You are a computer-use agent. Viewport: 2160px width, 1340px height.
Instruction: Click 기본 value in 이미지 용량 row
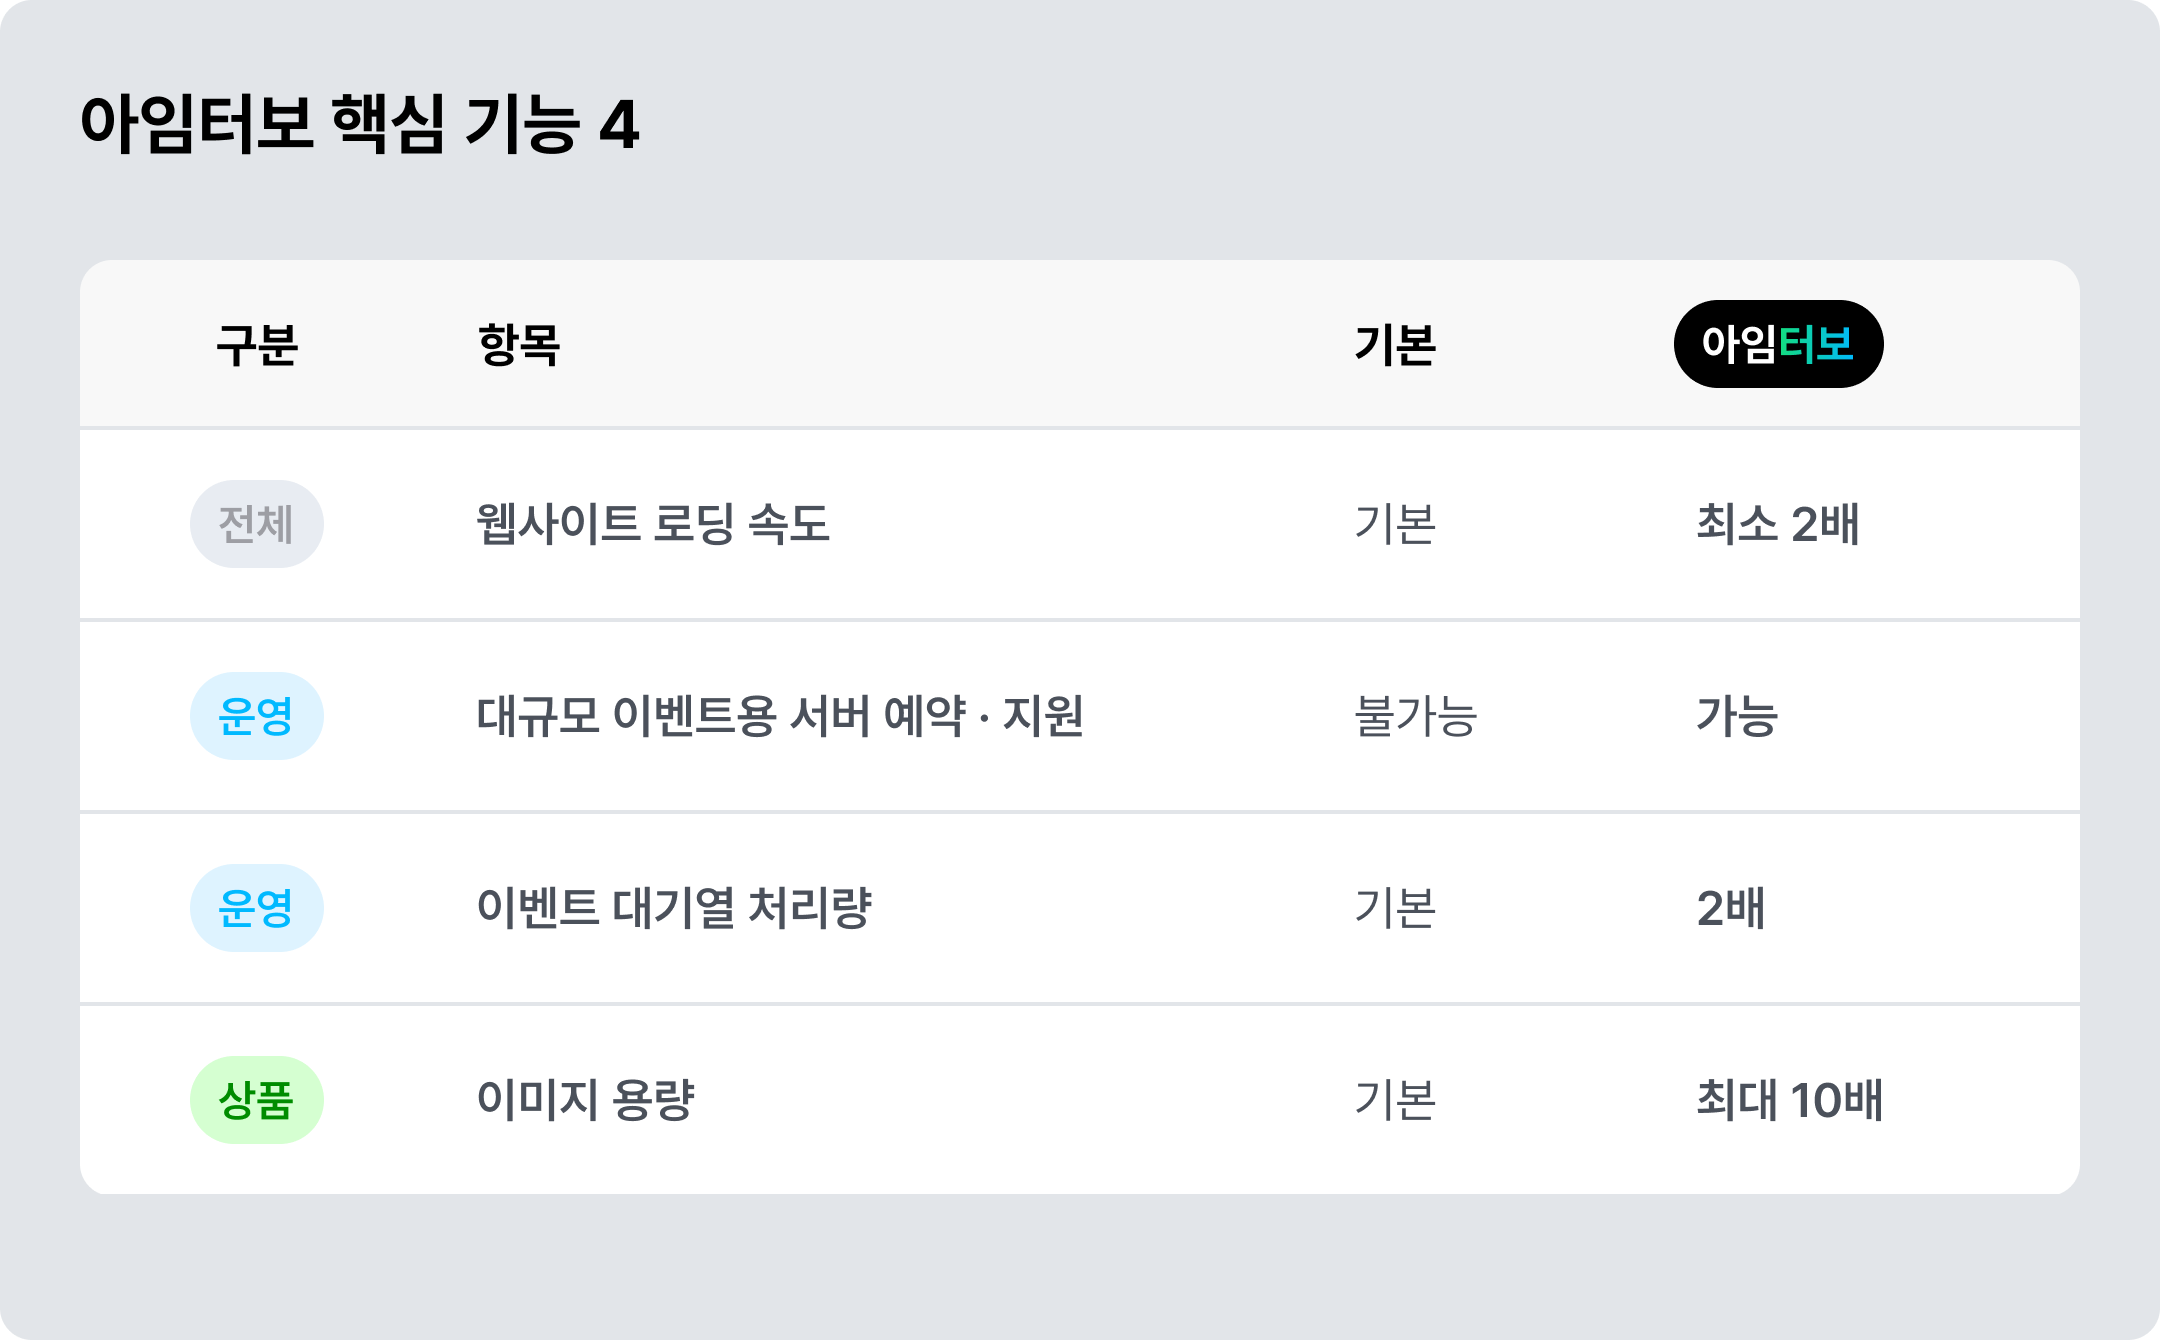[1395, 1100]
